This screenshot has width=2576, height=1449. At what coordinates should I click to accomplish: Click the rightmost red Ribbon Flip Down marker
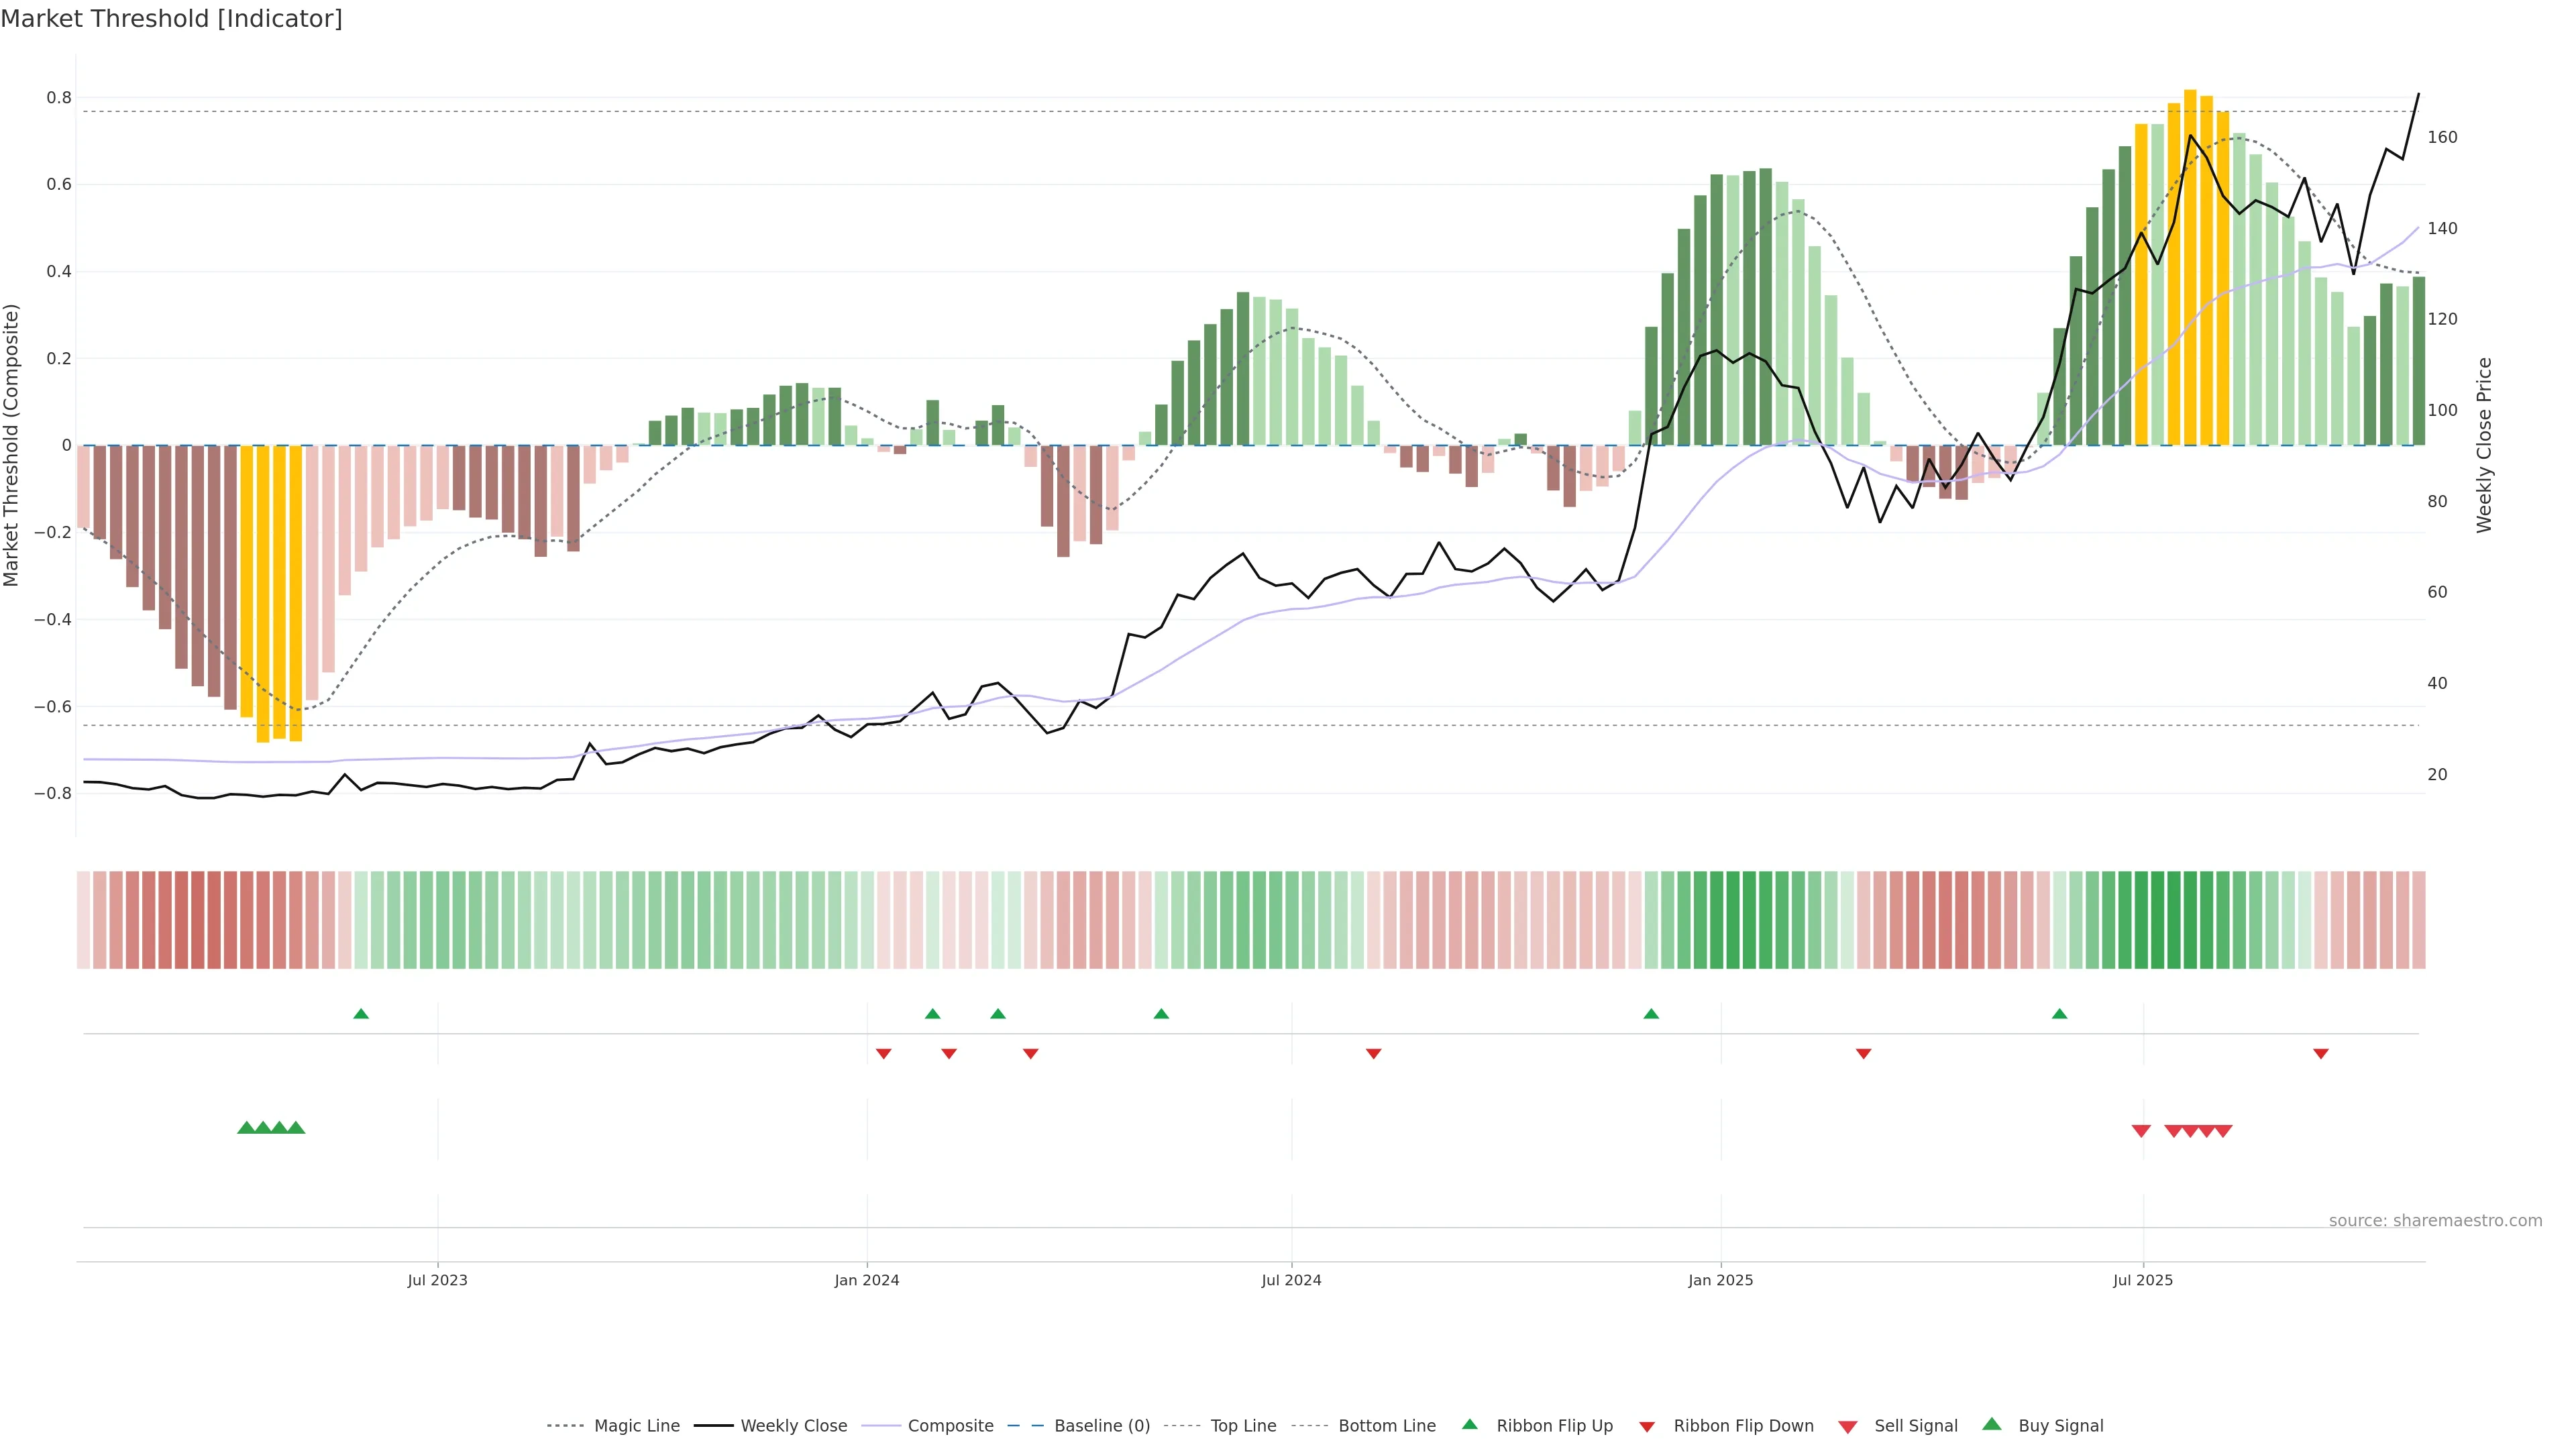(2321, 1054)
